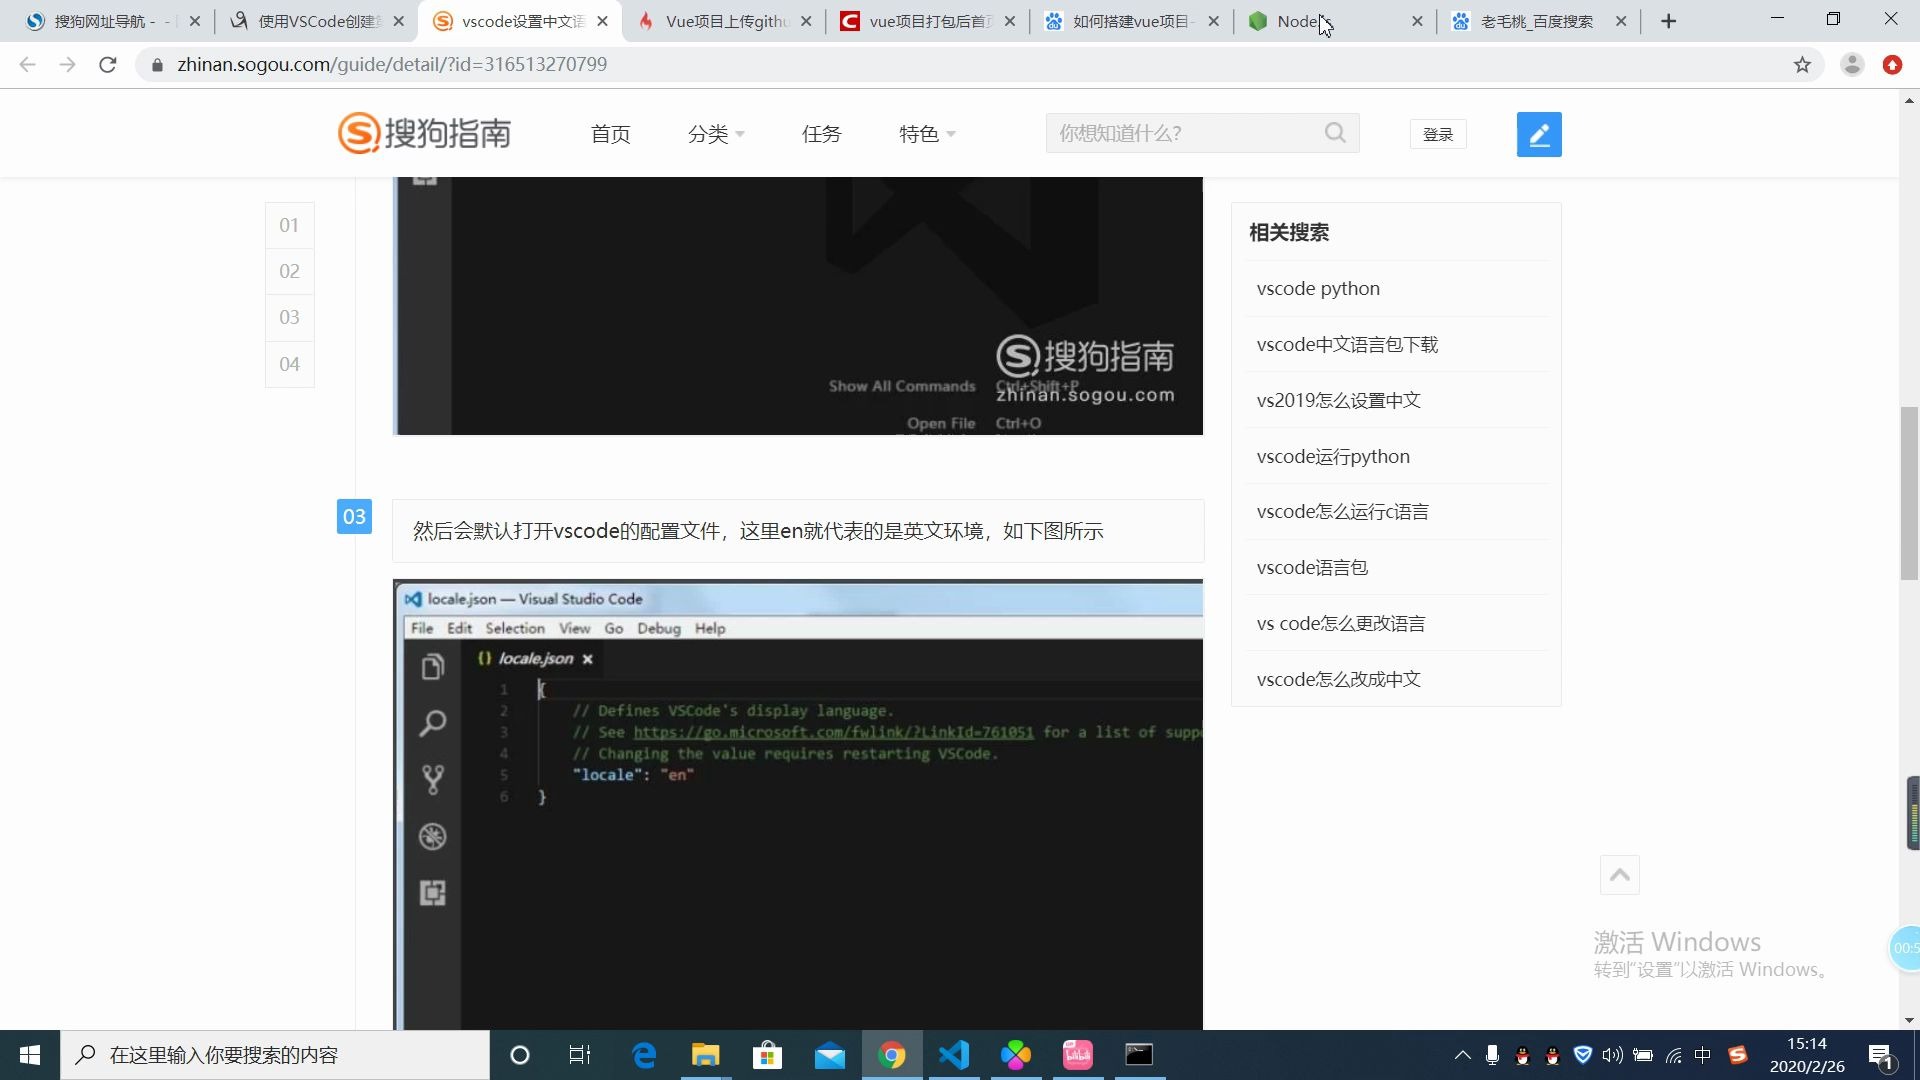Expand the 分类 dropdown menu

click(716, 134)
